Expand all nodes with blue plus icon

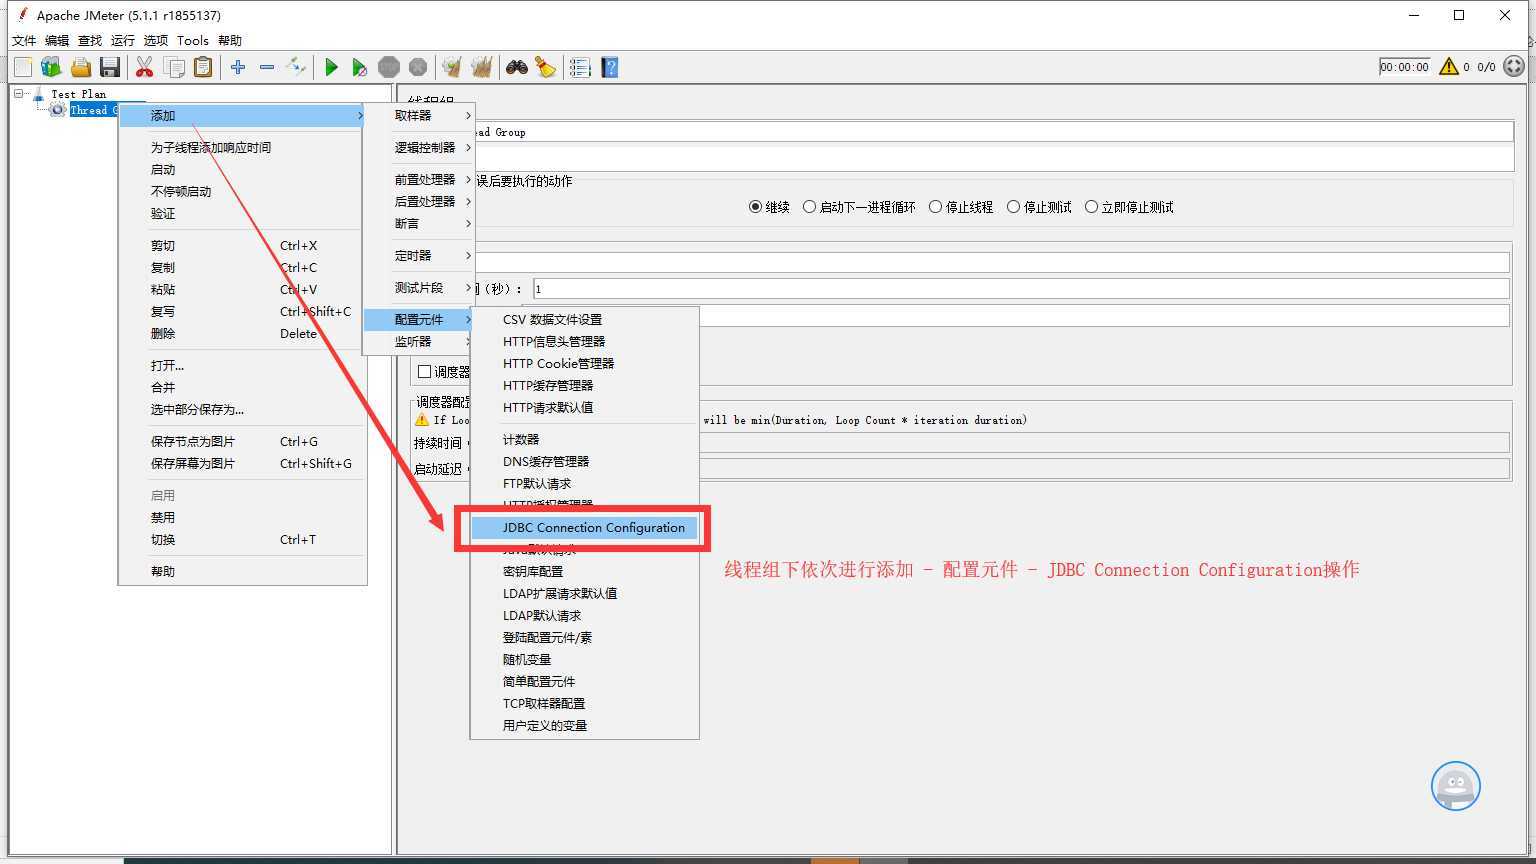tap(238, 67)
